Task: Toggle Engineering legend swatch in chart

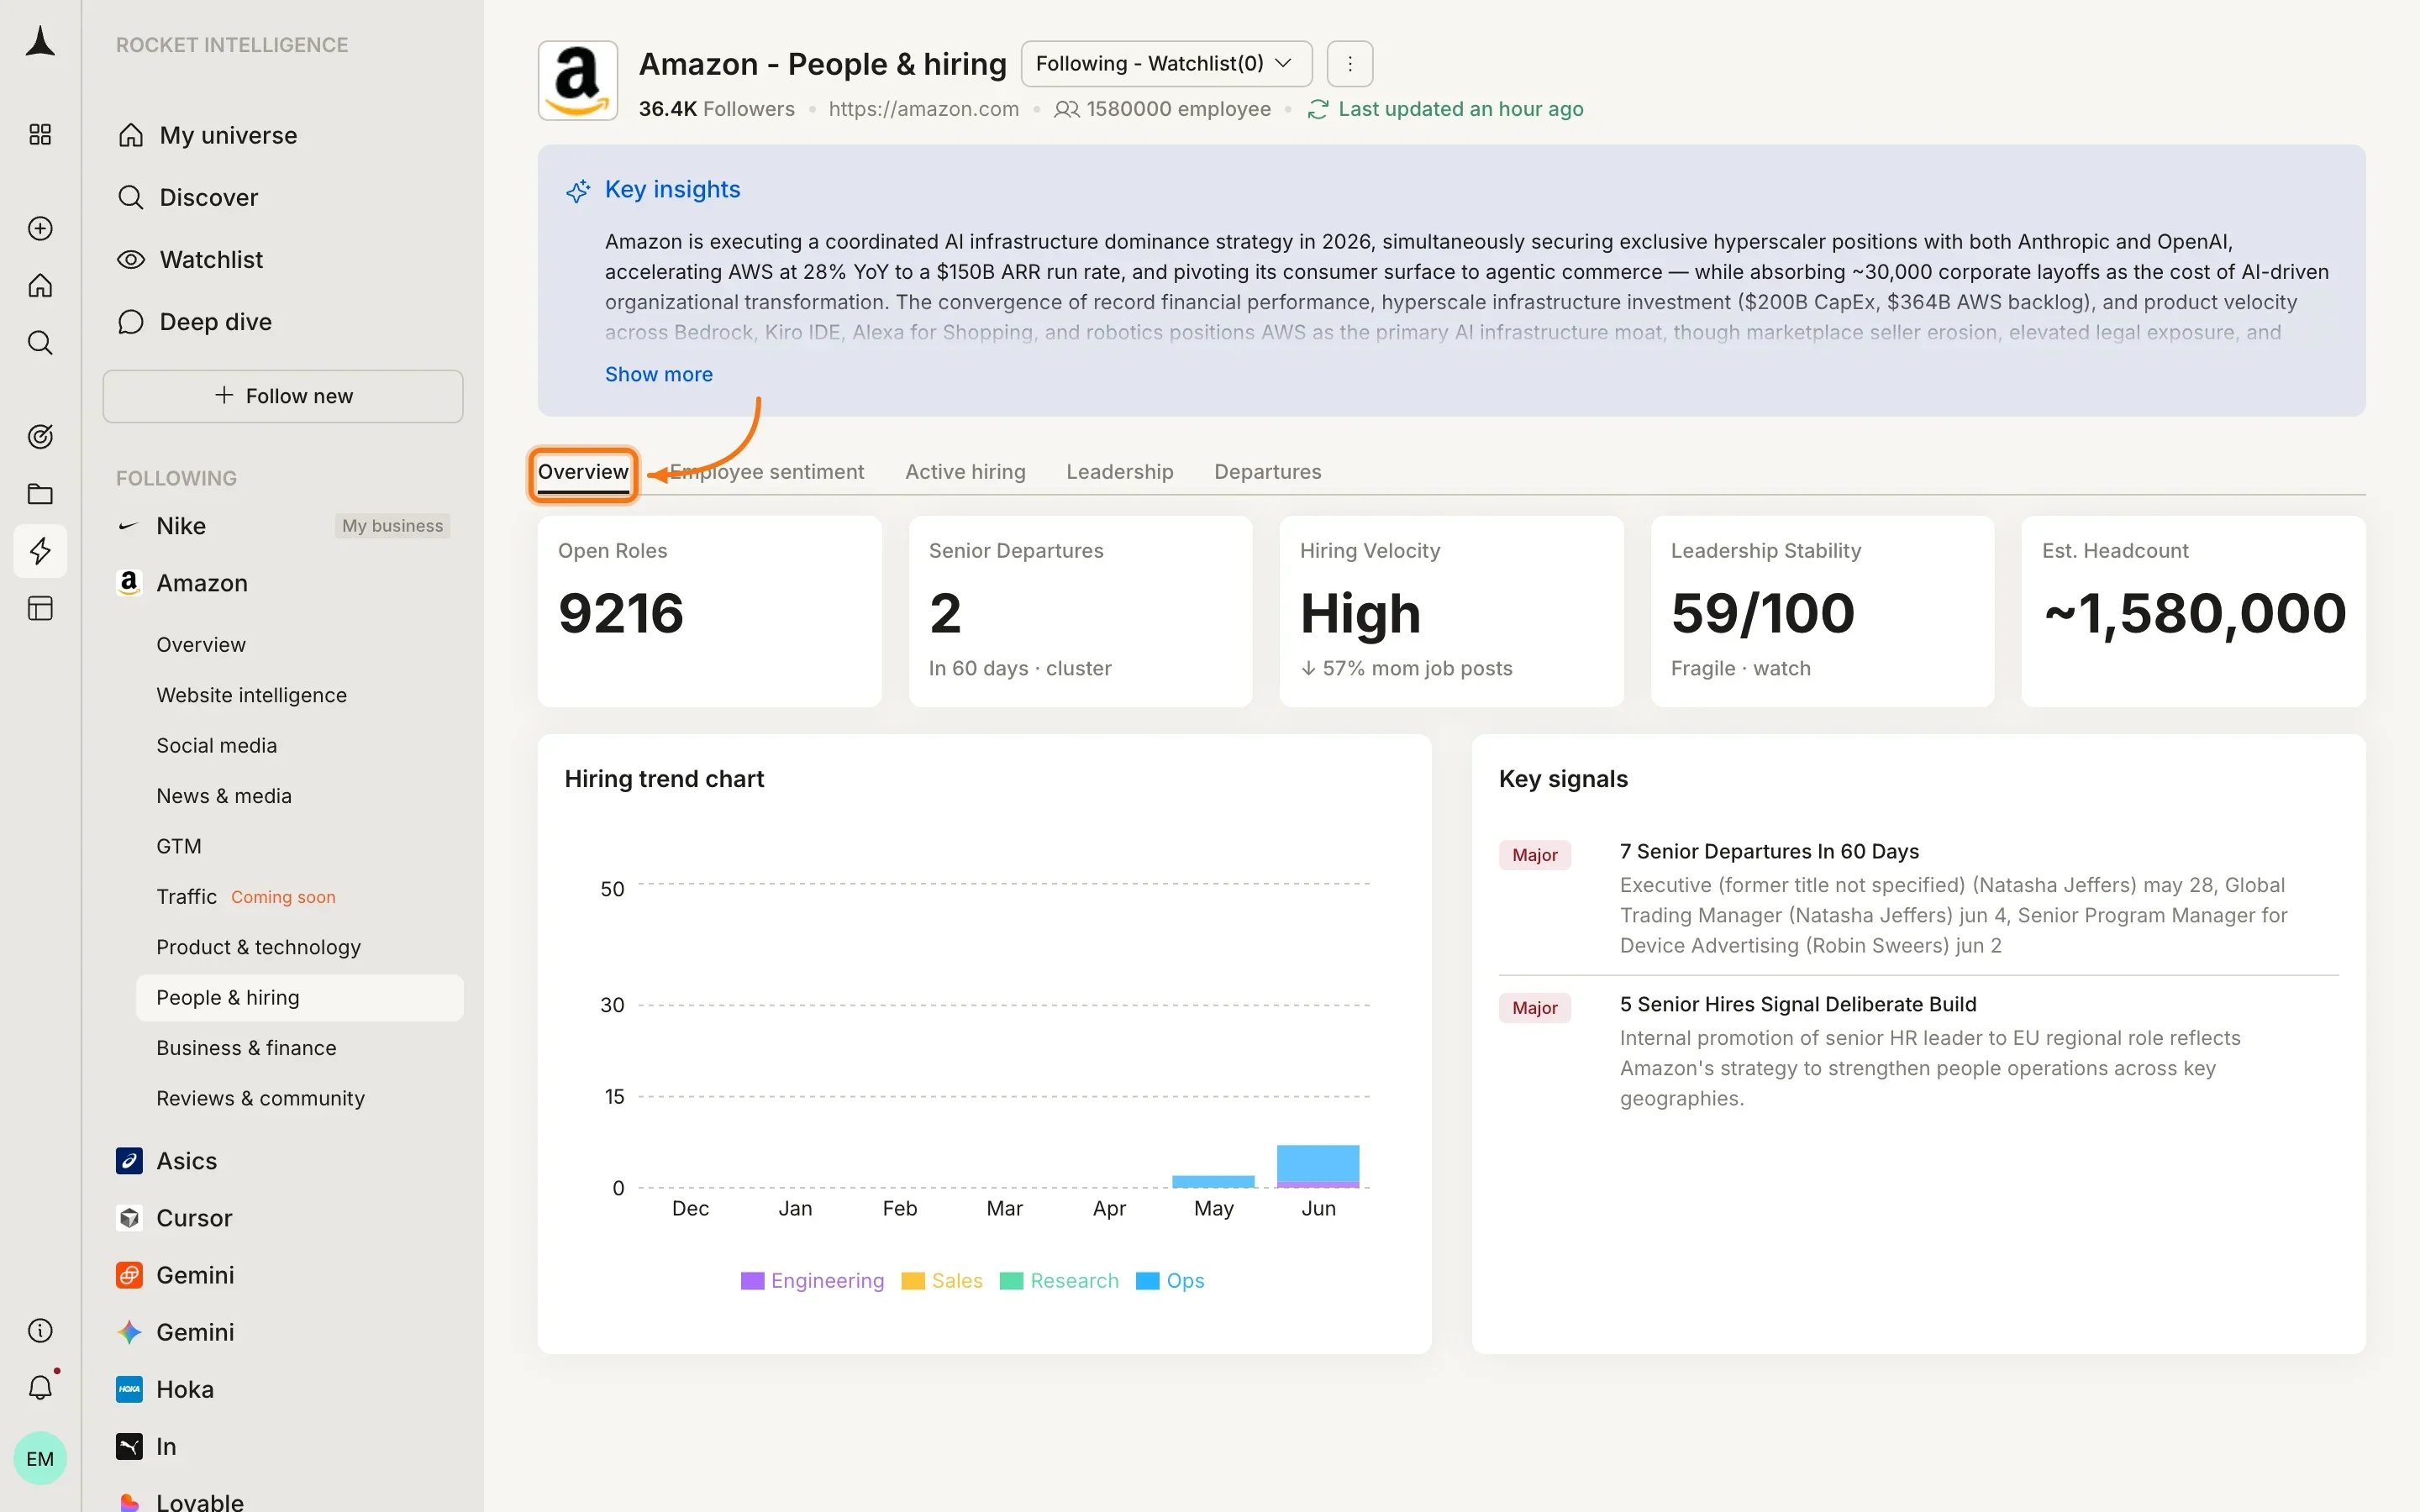Action: point(753,1281)
